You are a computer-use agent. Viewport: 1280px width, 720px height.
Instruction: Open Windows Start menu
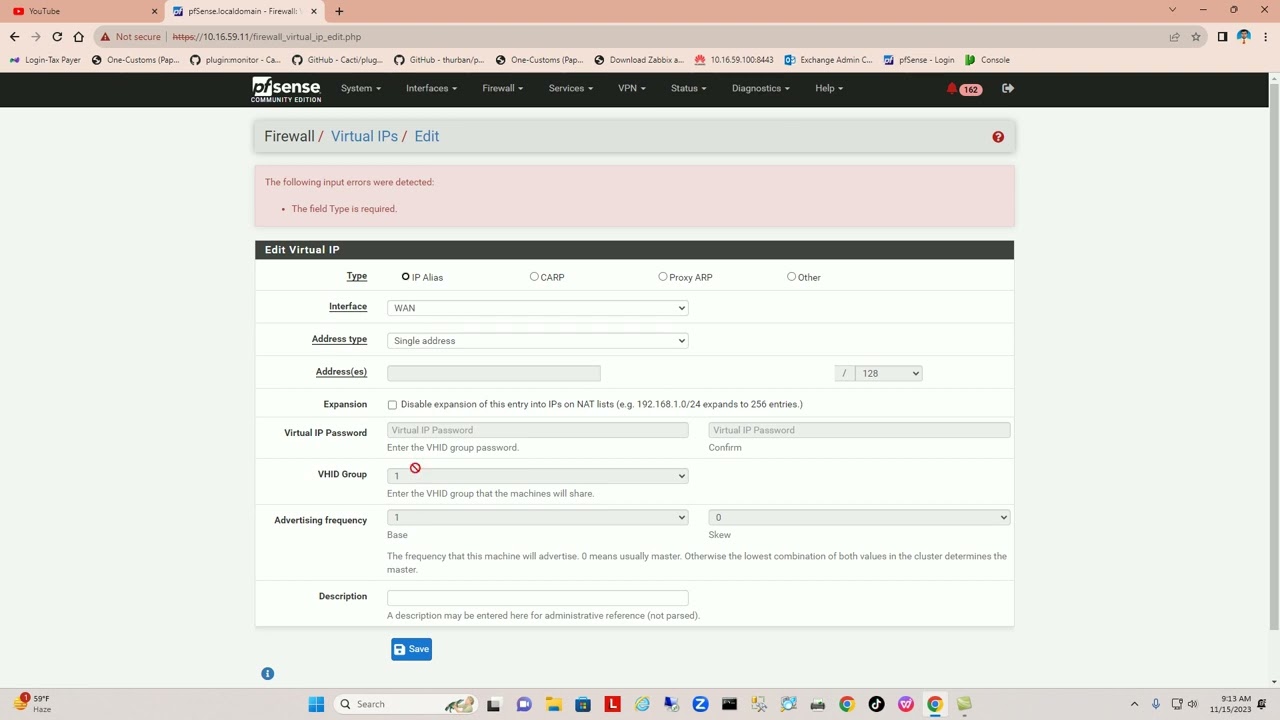(x=316, y=704)
